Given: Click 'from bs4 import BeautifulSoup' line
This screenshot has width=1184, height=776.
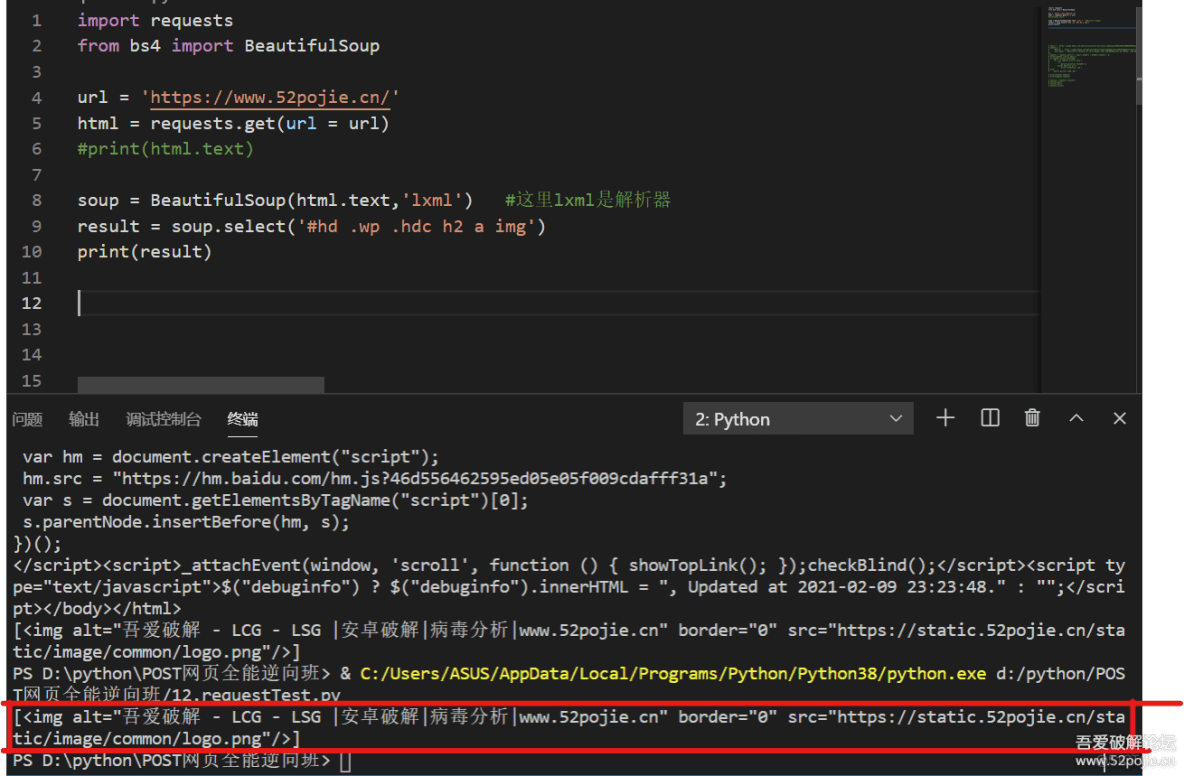Looking at the screenshot, I should (228, 46).
